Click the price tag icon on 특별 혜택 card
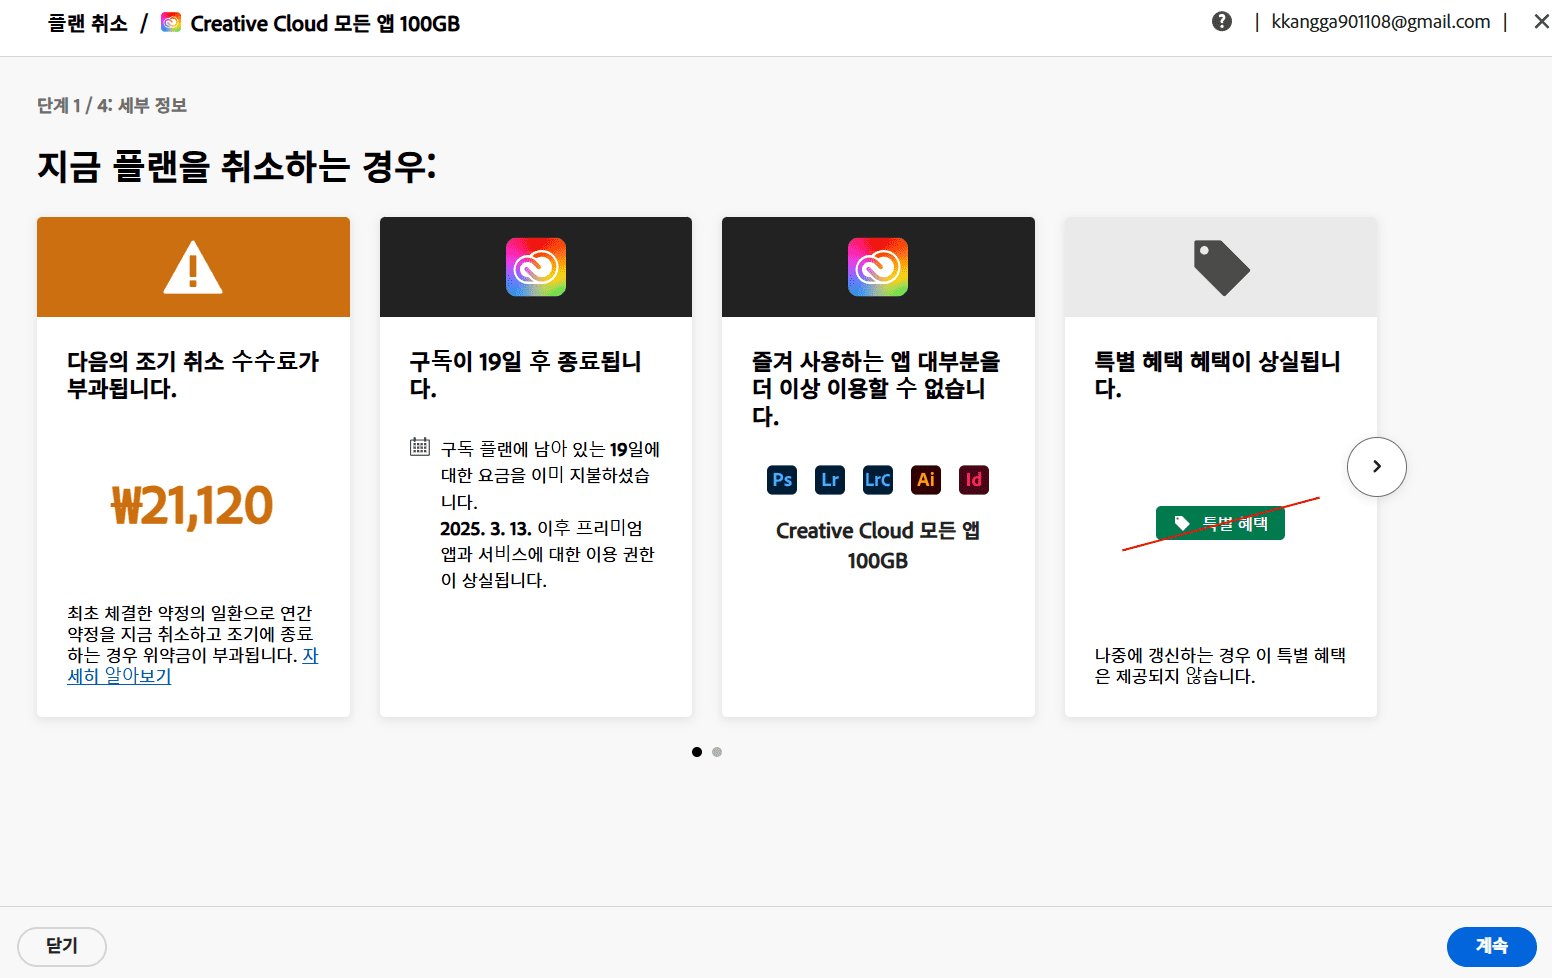Image resolution: width=1552 pixels, height=978 pixels. tap(1221, 267)
